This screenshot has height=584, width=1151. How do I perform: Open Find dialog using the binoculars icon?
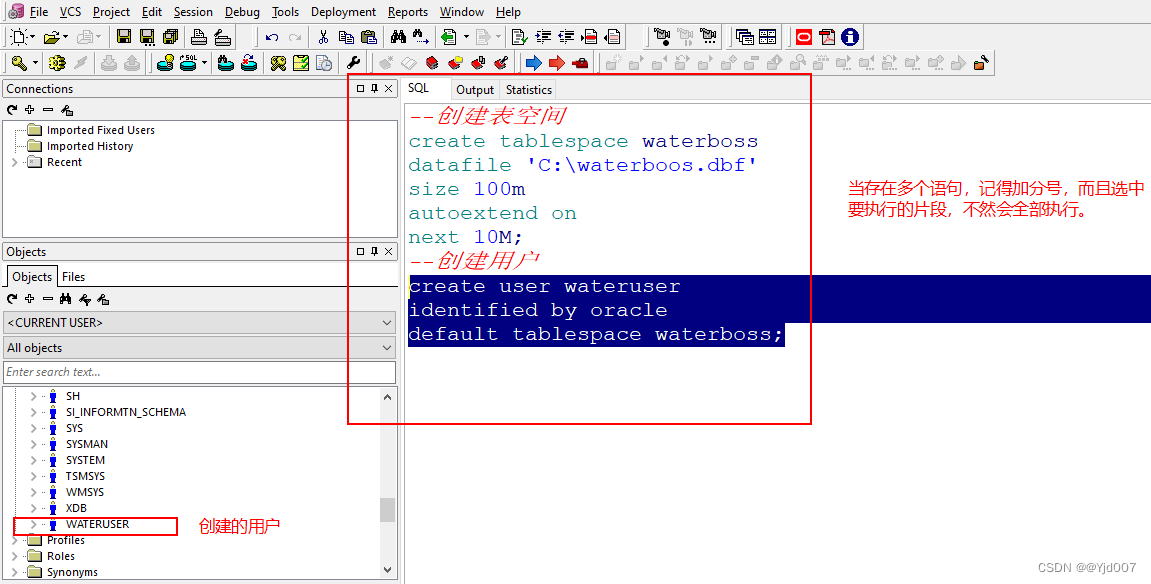[398, 36]
